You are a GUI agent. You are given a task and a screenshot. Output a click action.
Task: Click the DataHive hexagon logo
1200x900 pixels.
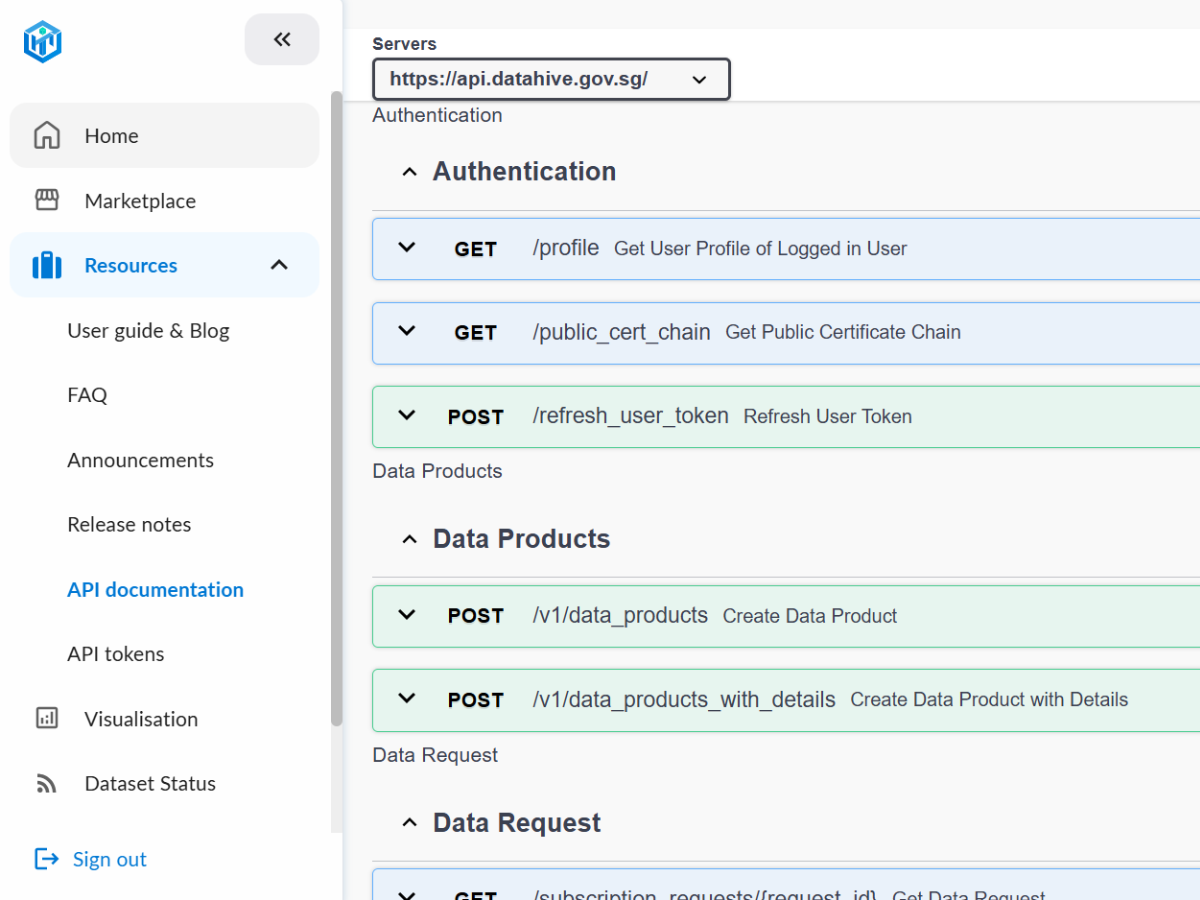(x=43, y=43)
